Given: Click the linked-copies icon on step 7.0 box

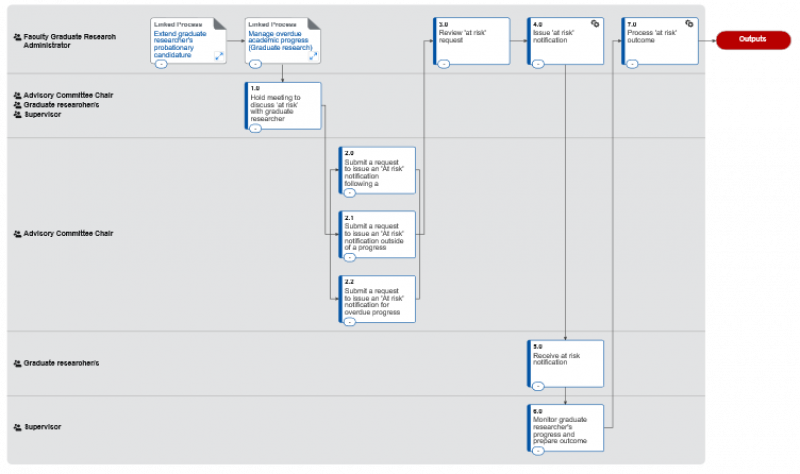Looking at the screenshot, I should [x=689, y=23].
